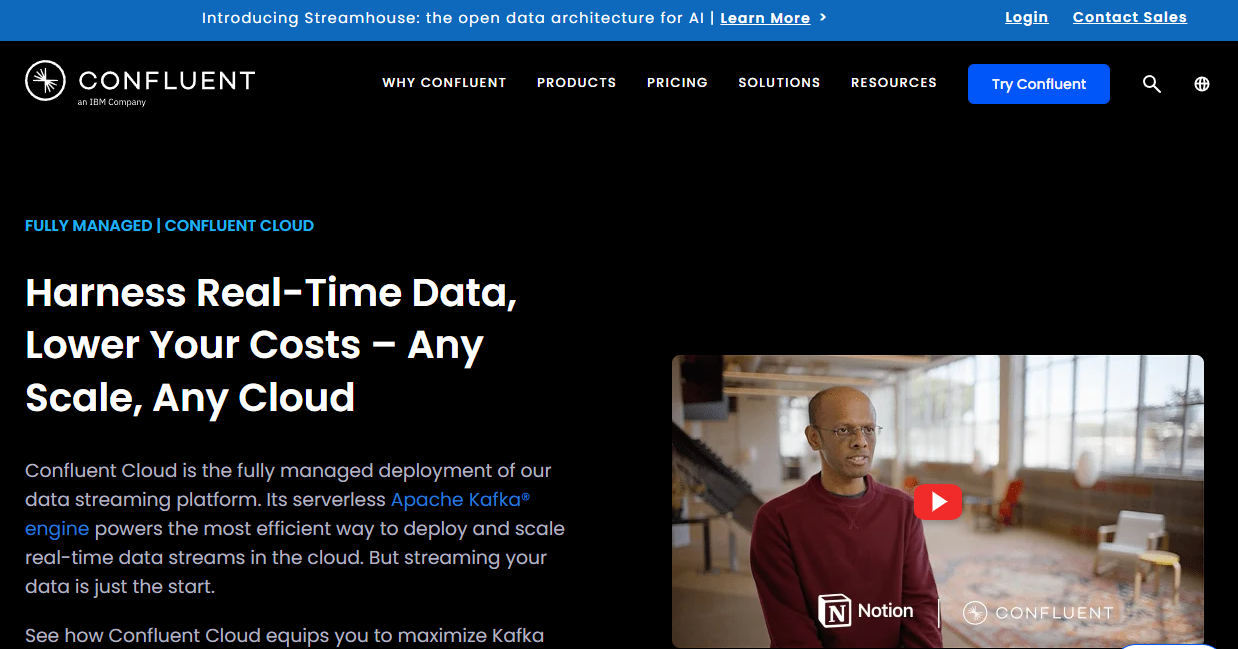Screen dimensions: 1238x649
Task: Click the Harness Real-Time Data headline
Action: coord(271,345)
